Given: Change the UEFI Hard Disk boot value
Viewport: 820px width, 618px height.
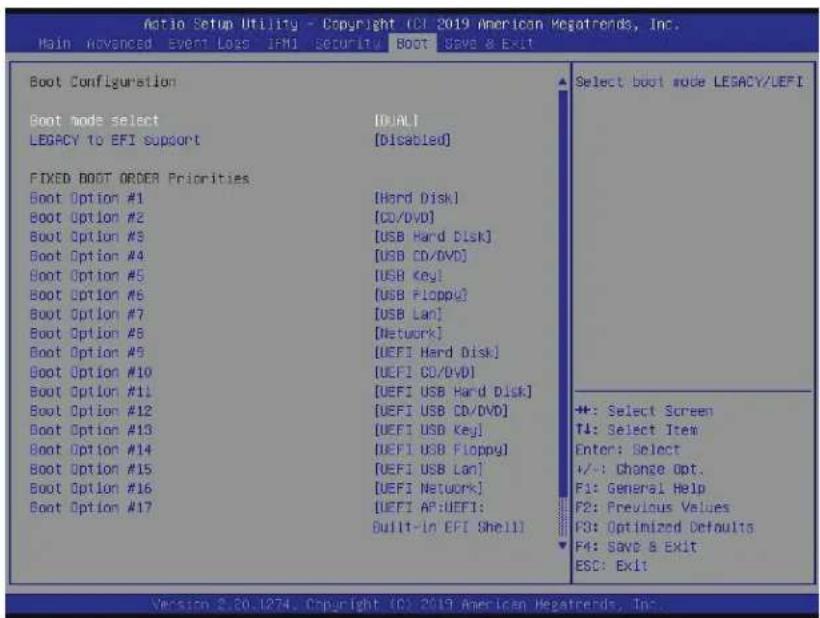Looking at the screenshot, I should 436,353.
